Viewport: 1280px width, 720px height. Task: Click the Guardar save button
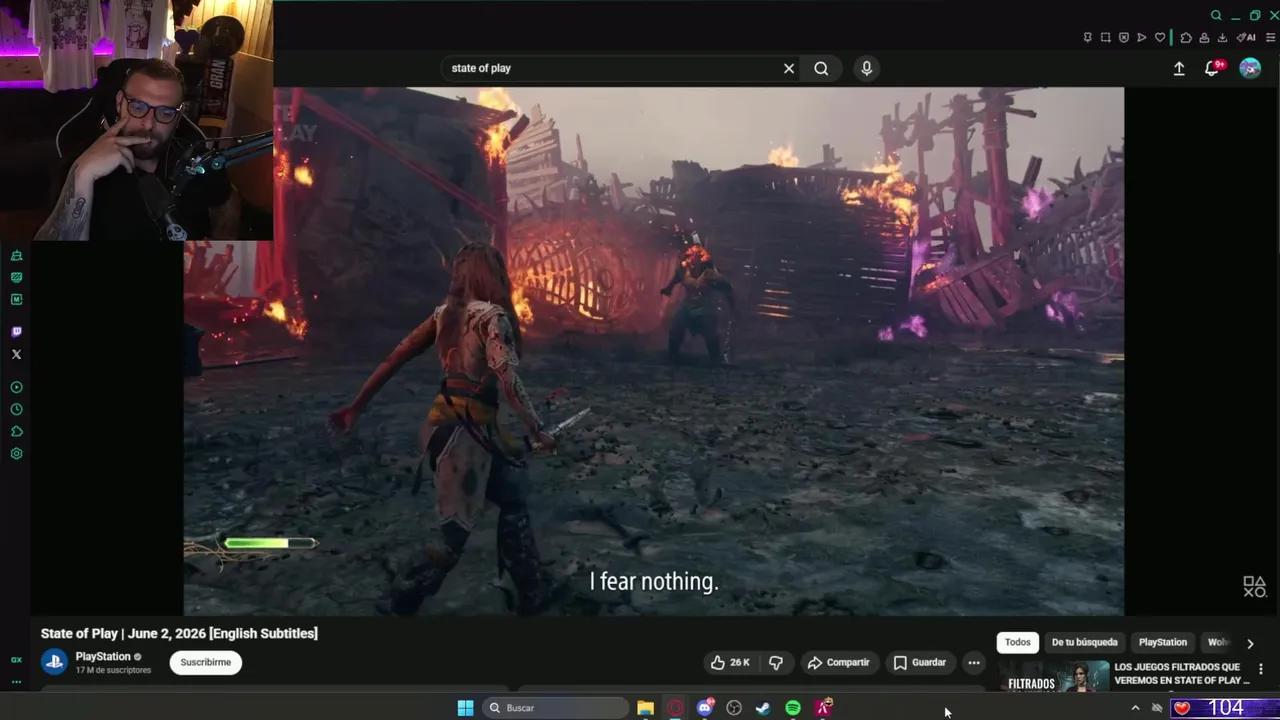919,662
